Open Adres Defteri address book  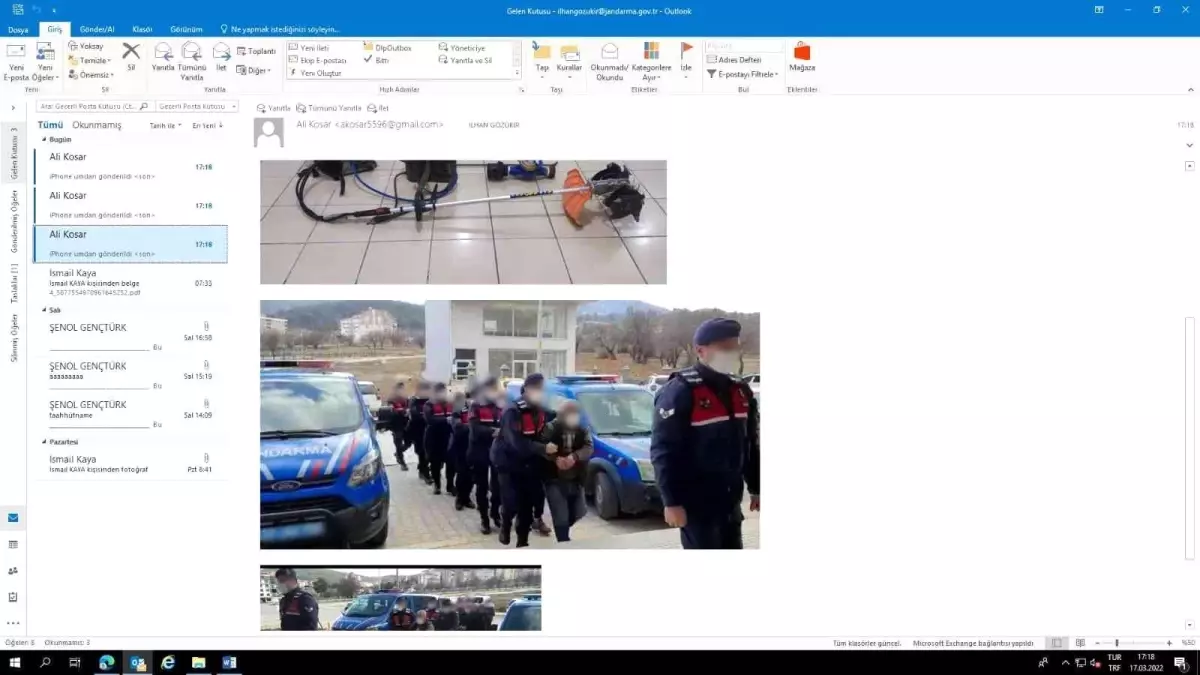click(x=739, y=60)
